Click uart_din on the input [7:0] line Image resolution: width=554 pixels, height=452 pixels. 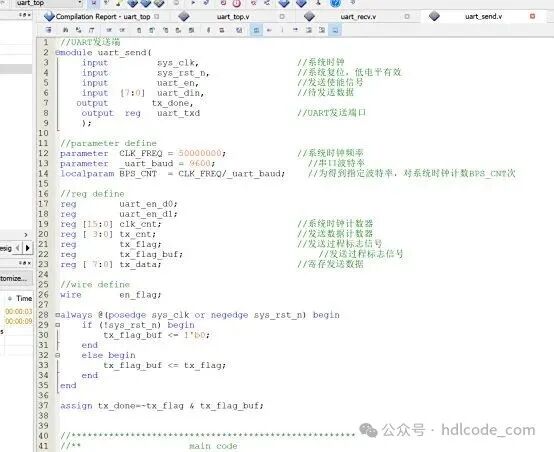[x=178, y=93]
